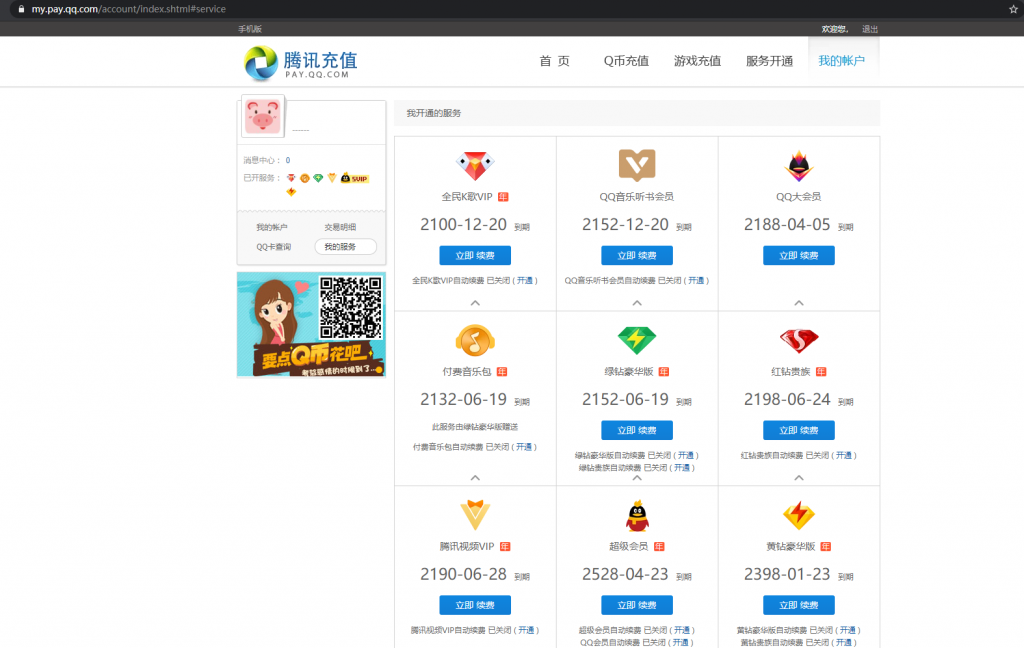The width and height of the screenshot is (1024, 648).
Task: Click the red 年 badge beside 绿钻豪华版
Action: tap(664, 372)
